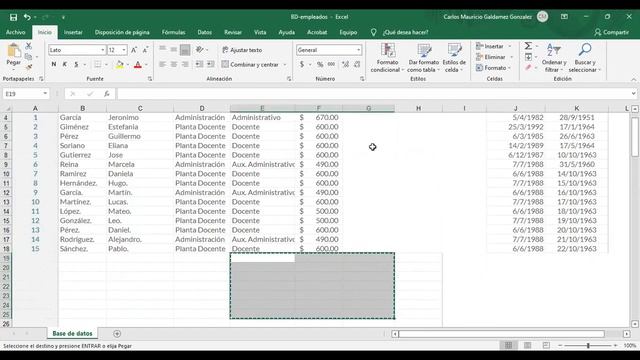
Task: Toggle underline formatting (S)
Action: click(76, 64)
